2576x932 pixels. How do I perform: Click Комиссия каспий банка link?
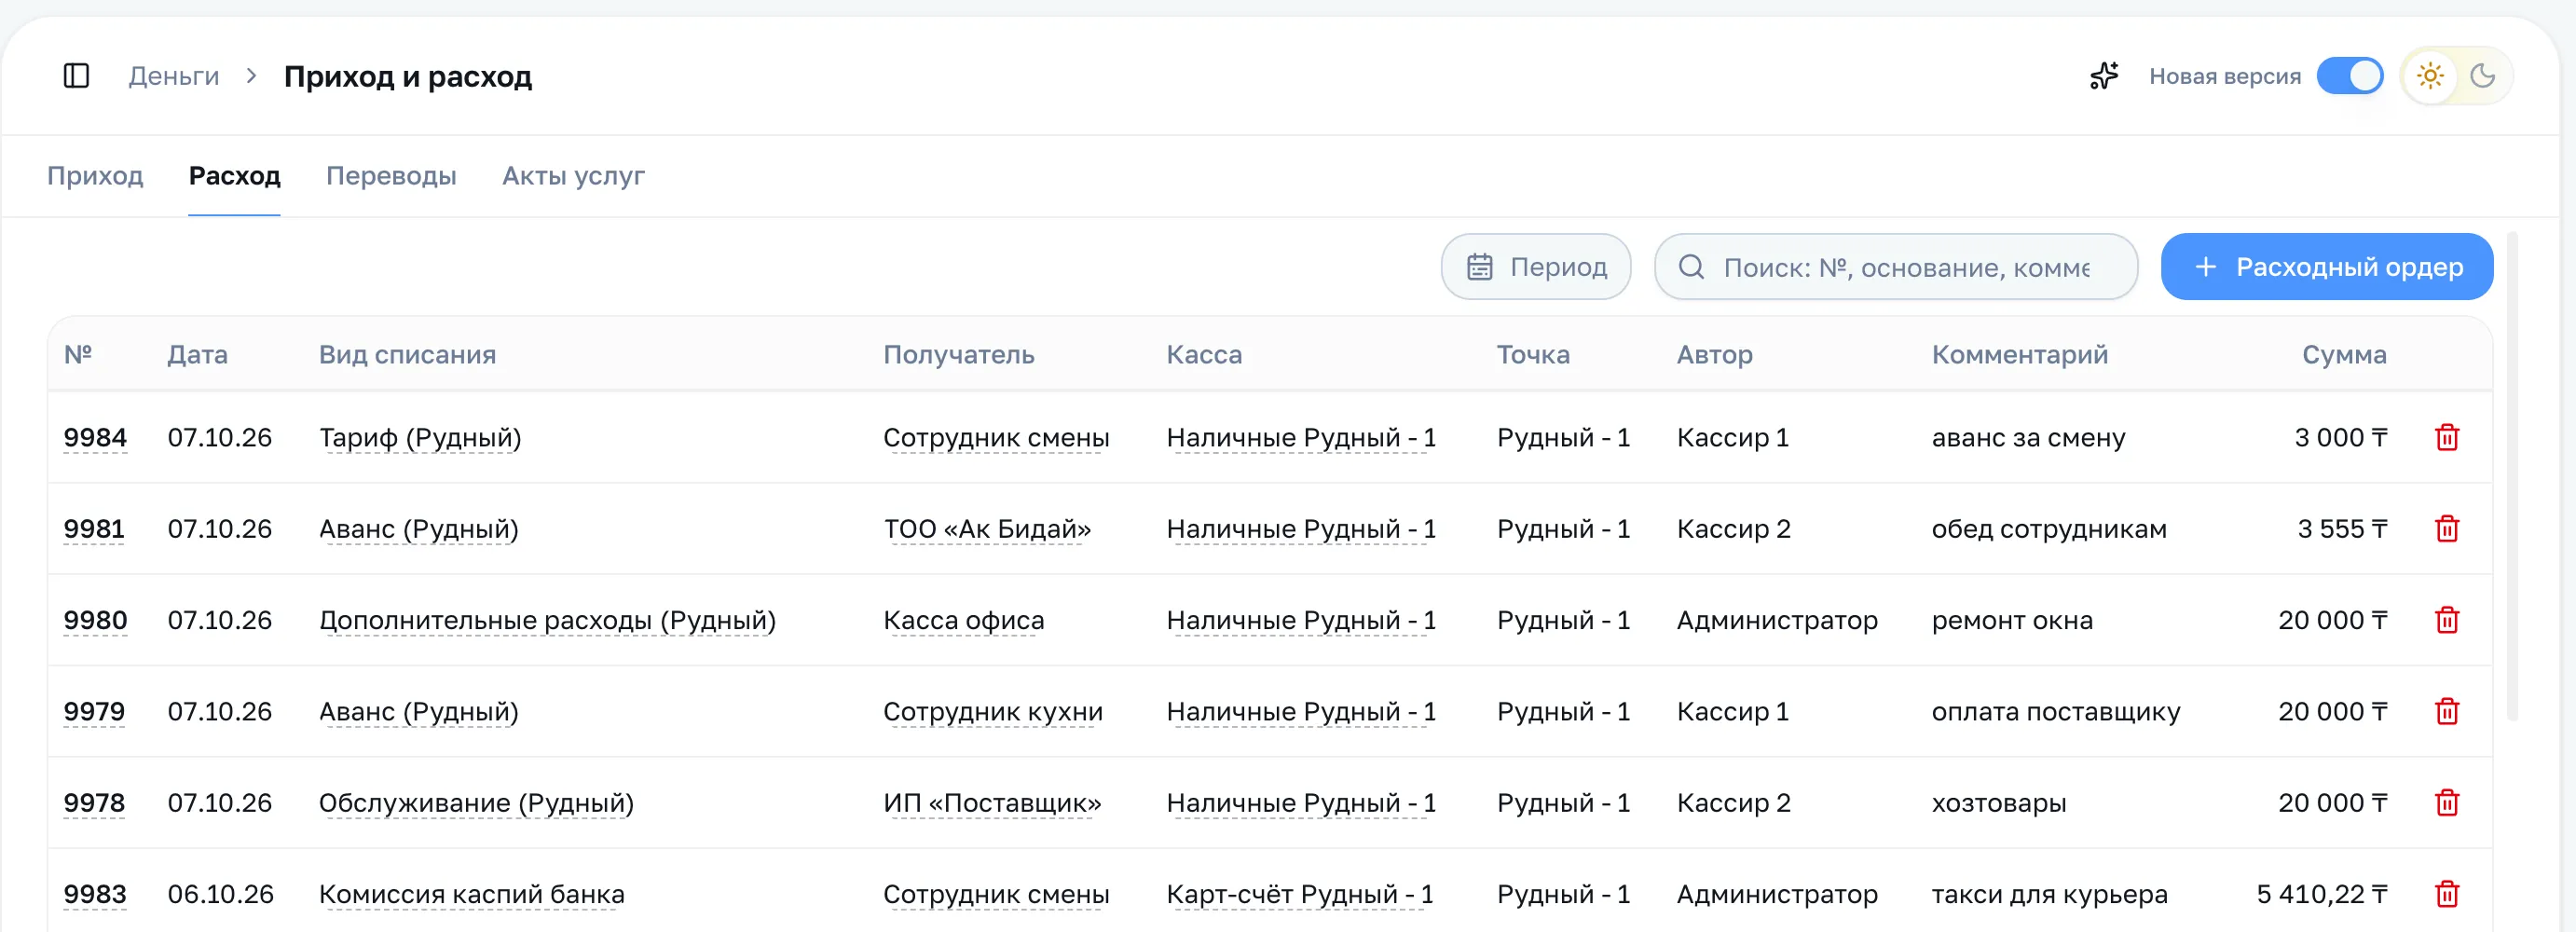[x=471, y=895]
